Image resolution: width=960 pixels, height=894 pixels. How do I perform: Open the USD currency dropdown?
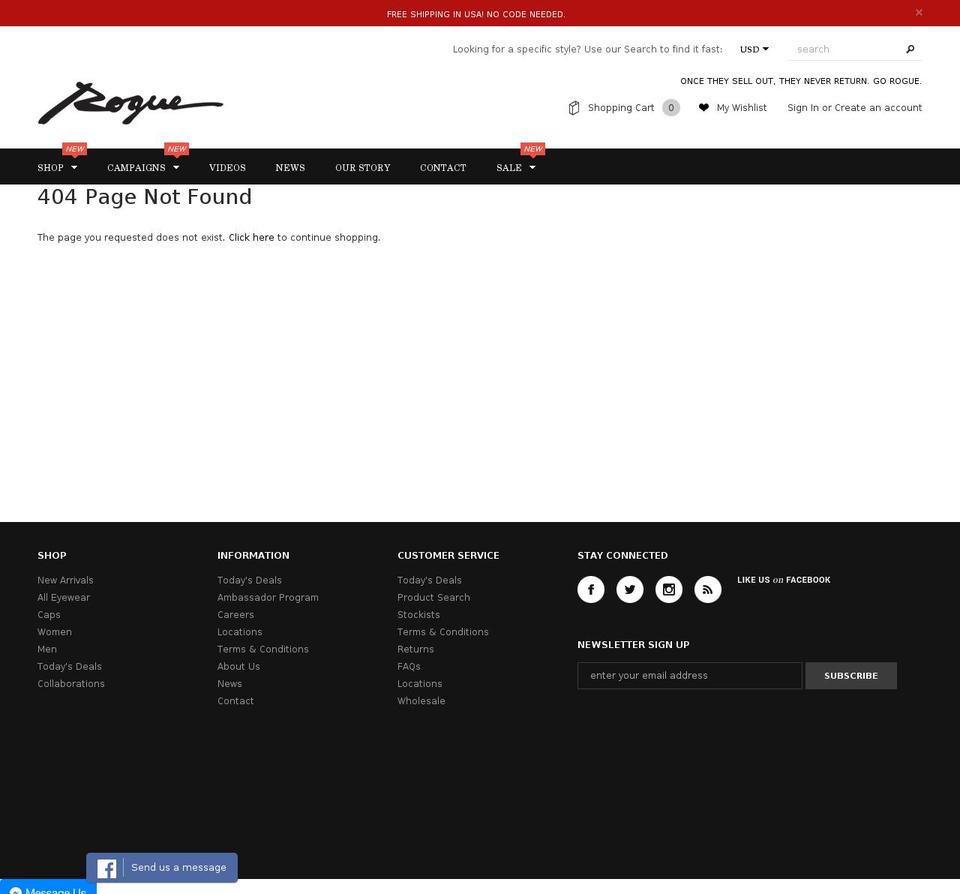coord(754,49)
